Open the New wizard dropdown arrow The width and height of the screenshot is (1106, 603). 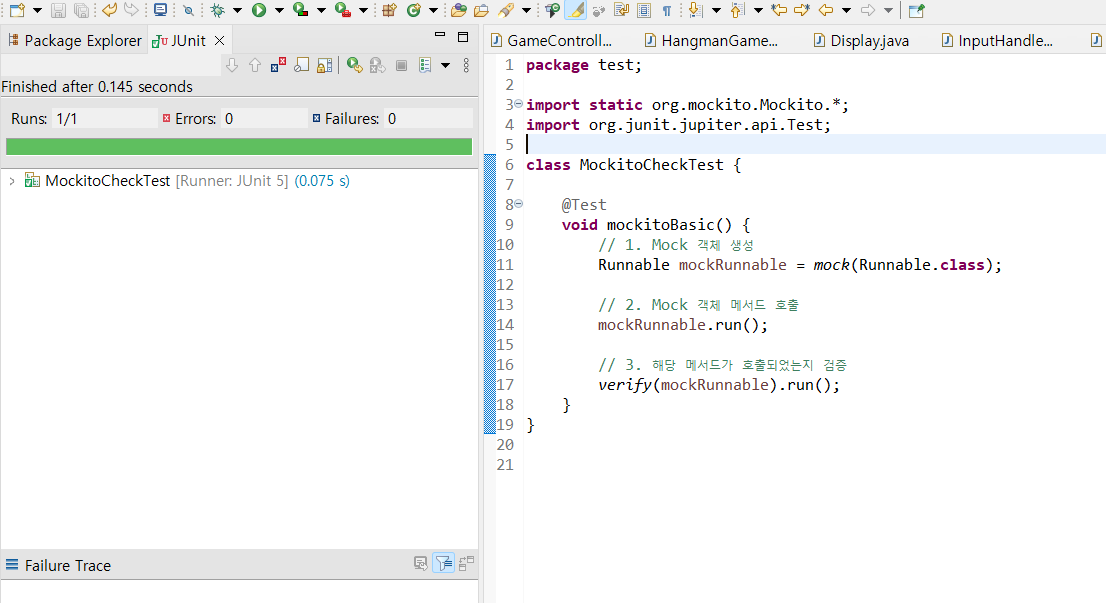[x=37, y=11]
